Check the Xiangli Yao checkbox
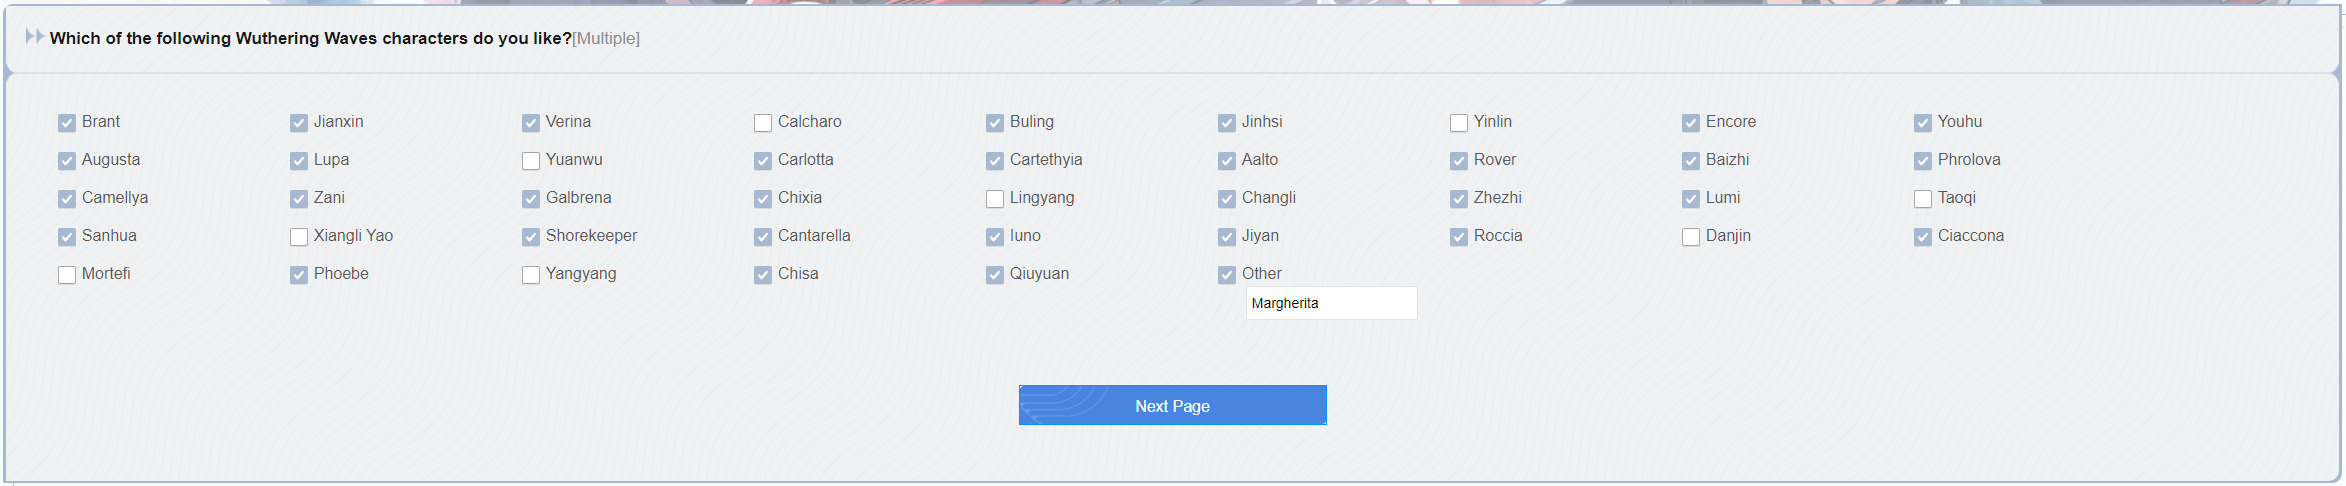This screenshot has height=486, width=2346. coord(299,237)
